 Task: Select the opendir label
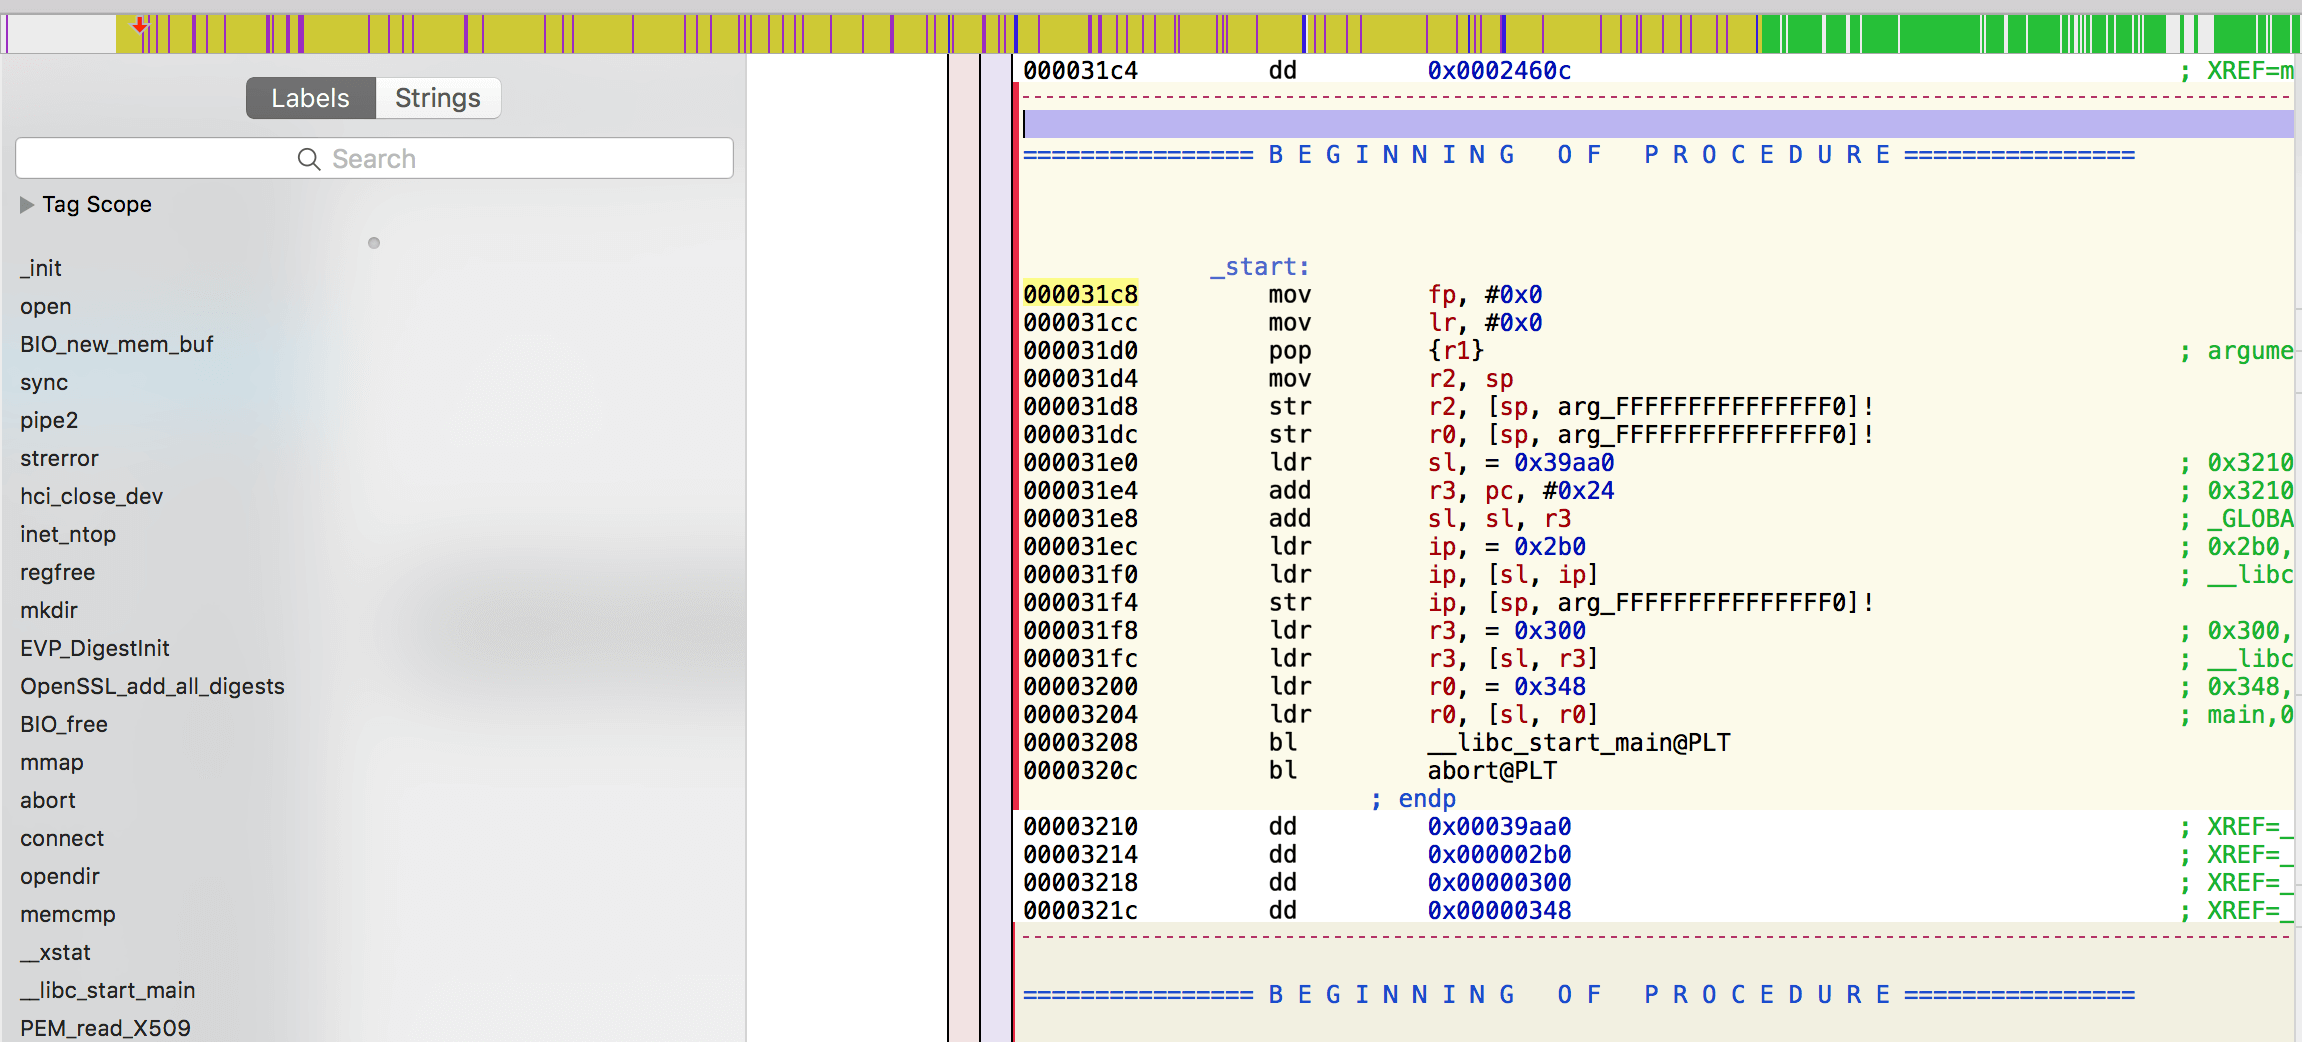click(x=60, y=876)
